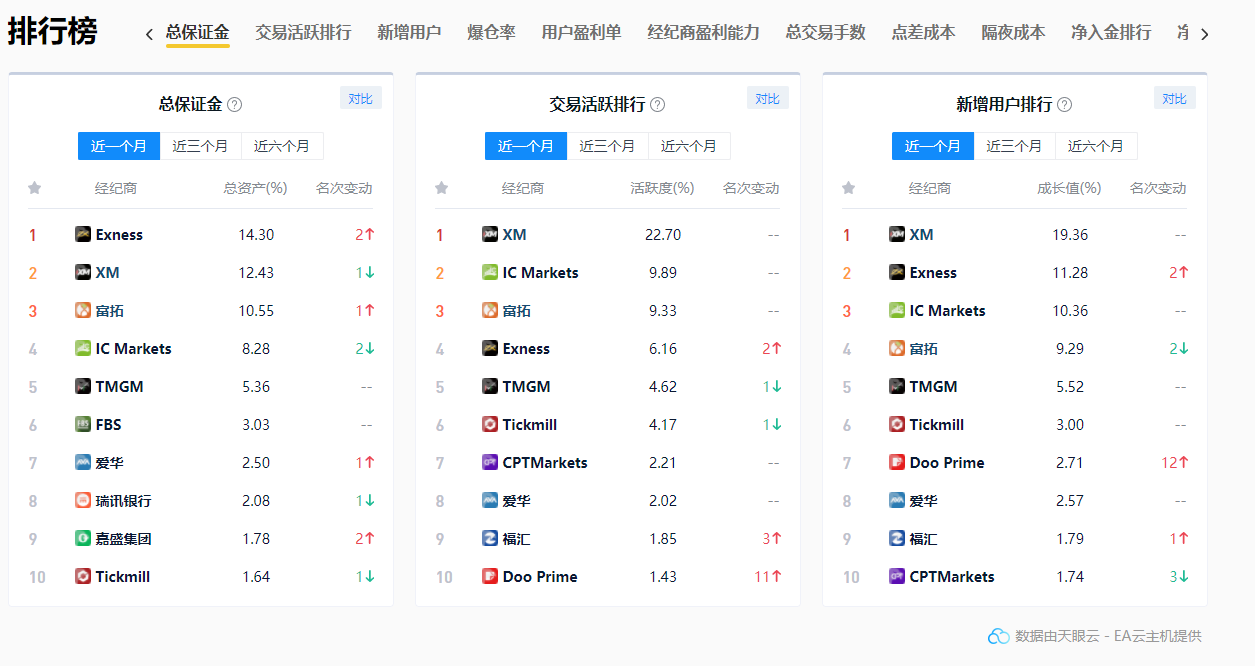Click the TMGM logo in 总保证金 list

coord(83,387)
